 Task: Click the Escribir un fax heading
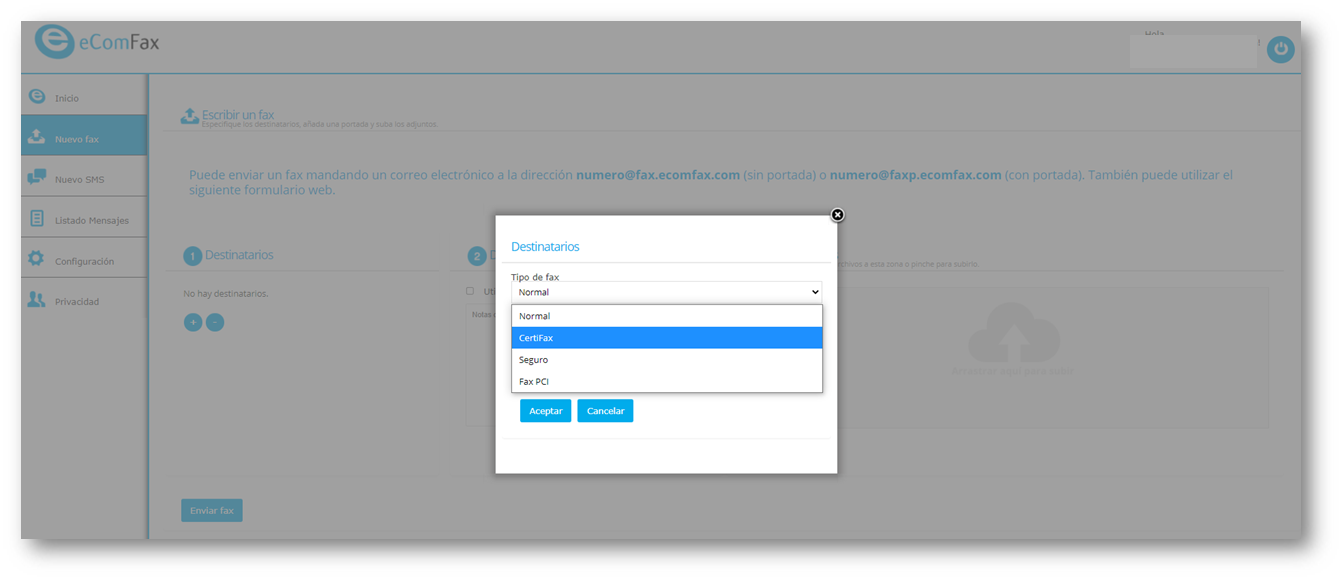238,114
